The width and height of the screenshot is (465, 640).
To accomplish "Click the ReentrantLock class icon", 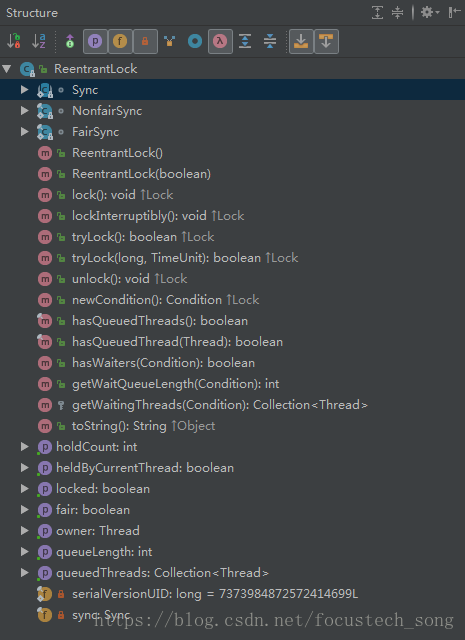I will [x=27, y=69].
